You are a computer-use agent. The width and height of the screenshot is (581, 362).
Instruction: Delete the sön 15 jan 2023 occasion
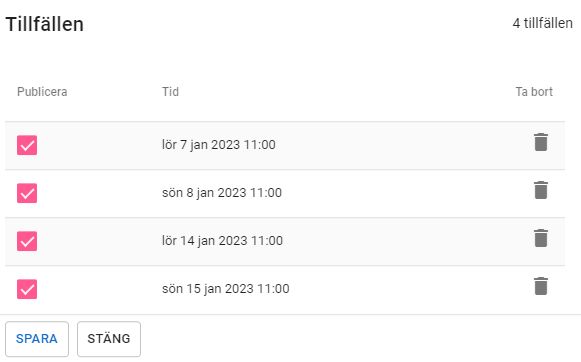[541, 286]
